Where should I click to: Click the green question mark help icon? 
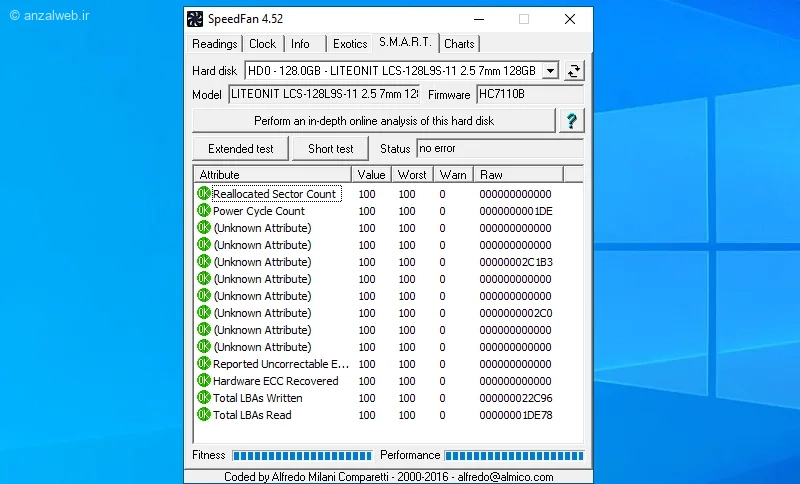(x=571, y=121)
